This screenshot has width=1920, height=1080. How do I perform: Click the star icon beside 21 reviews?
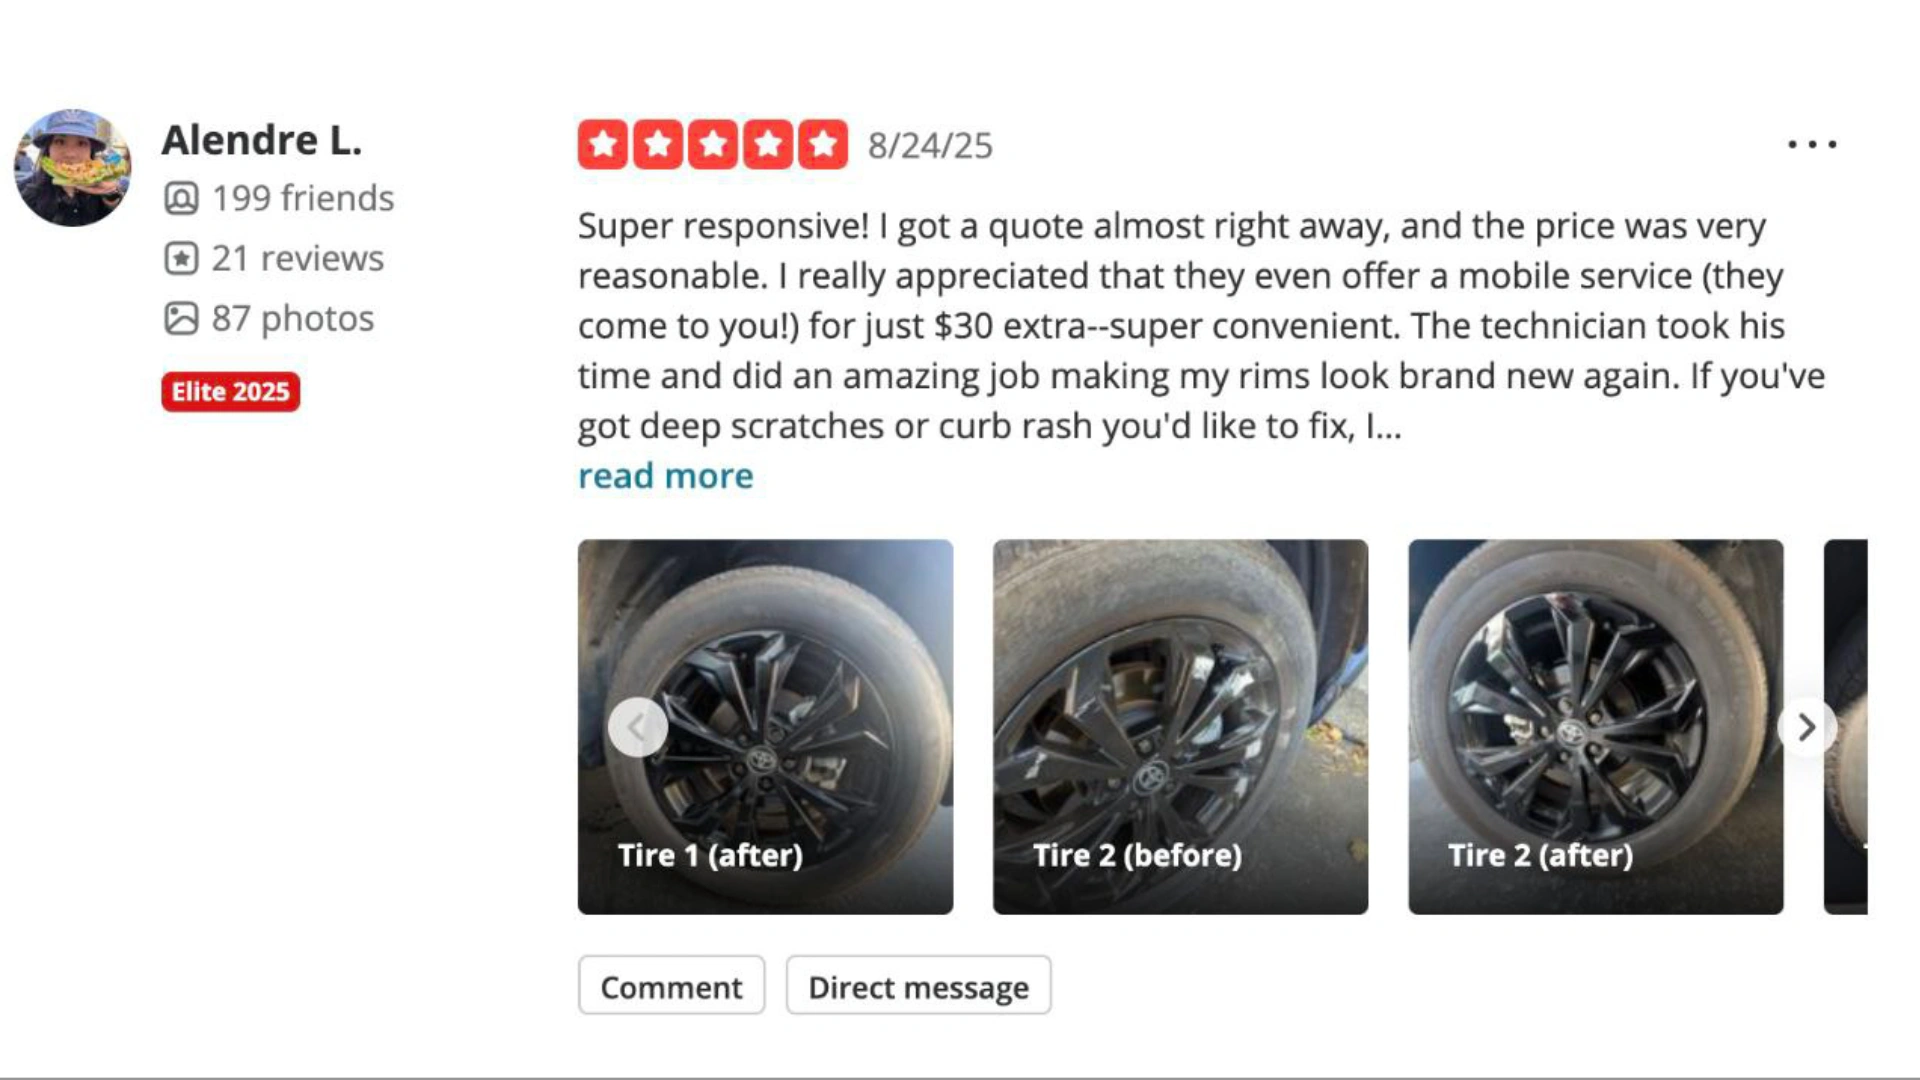pyautogui.click(x=181, y=258)
